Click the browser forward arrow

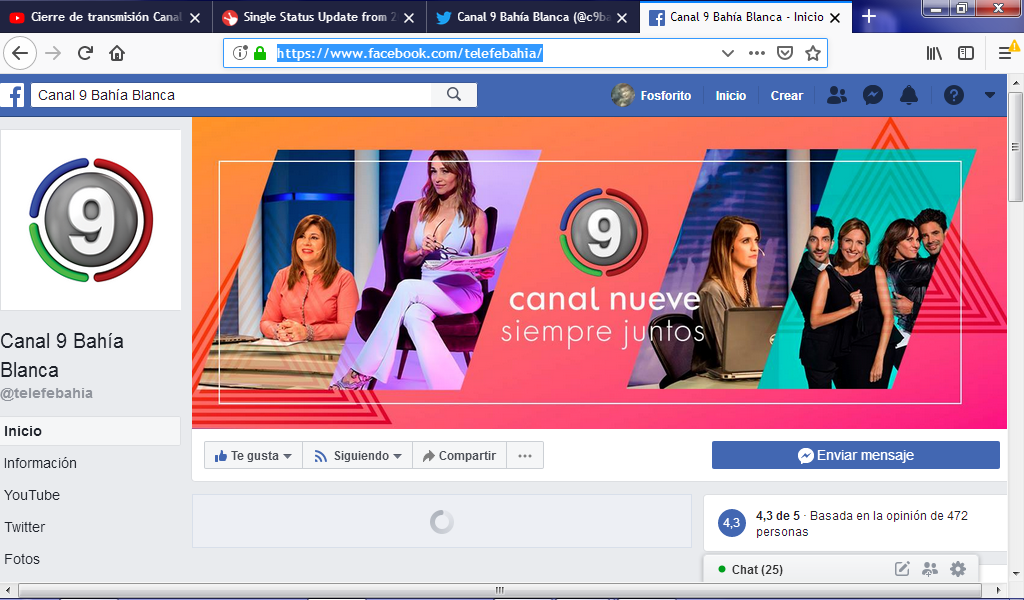(53, 54)
